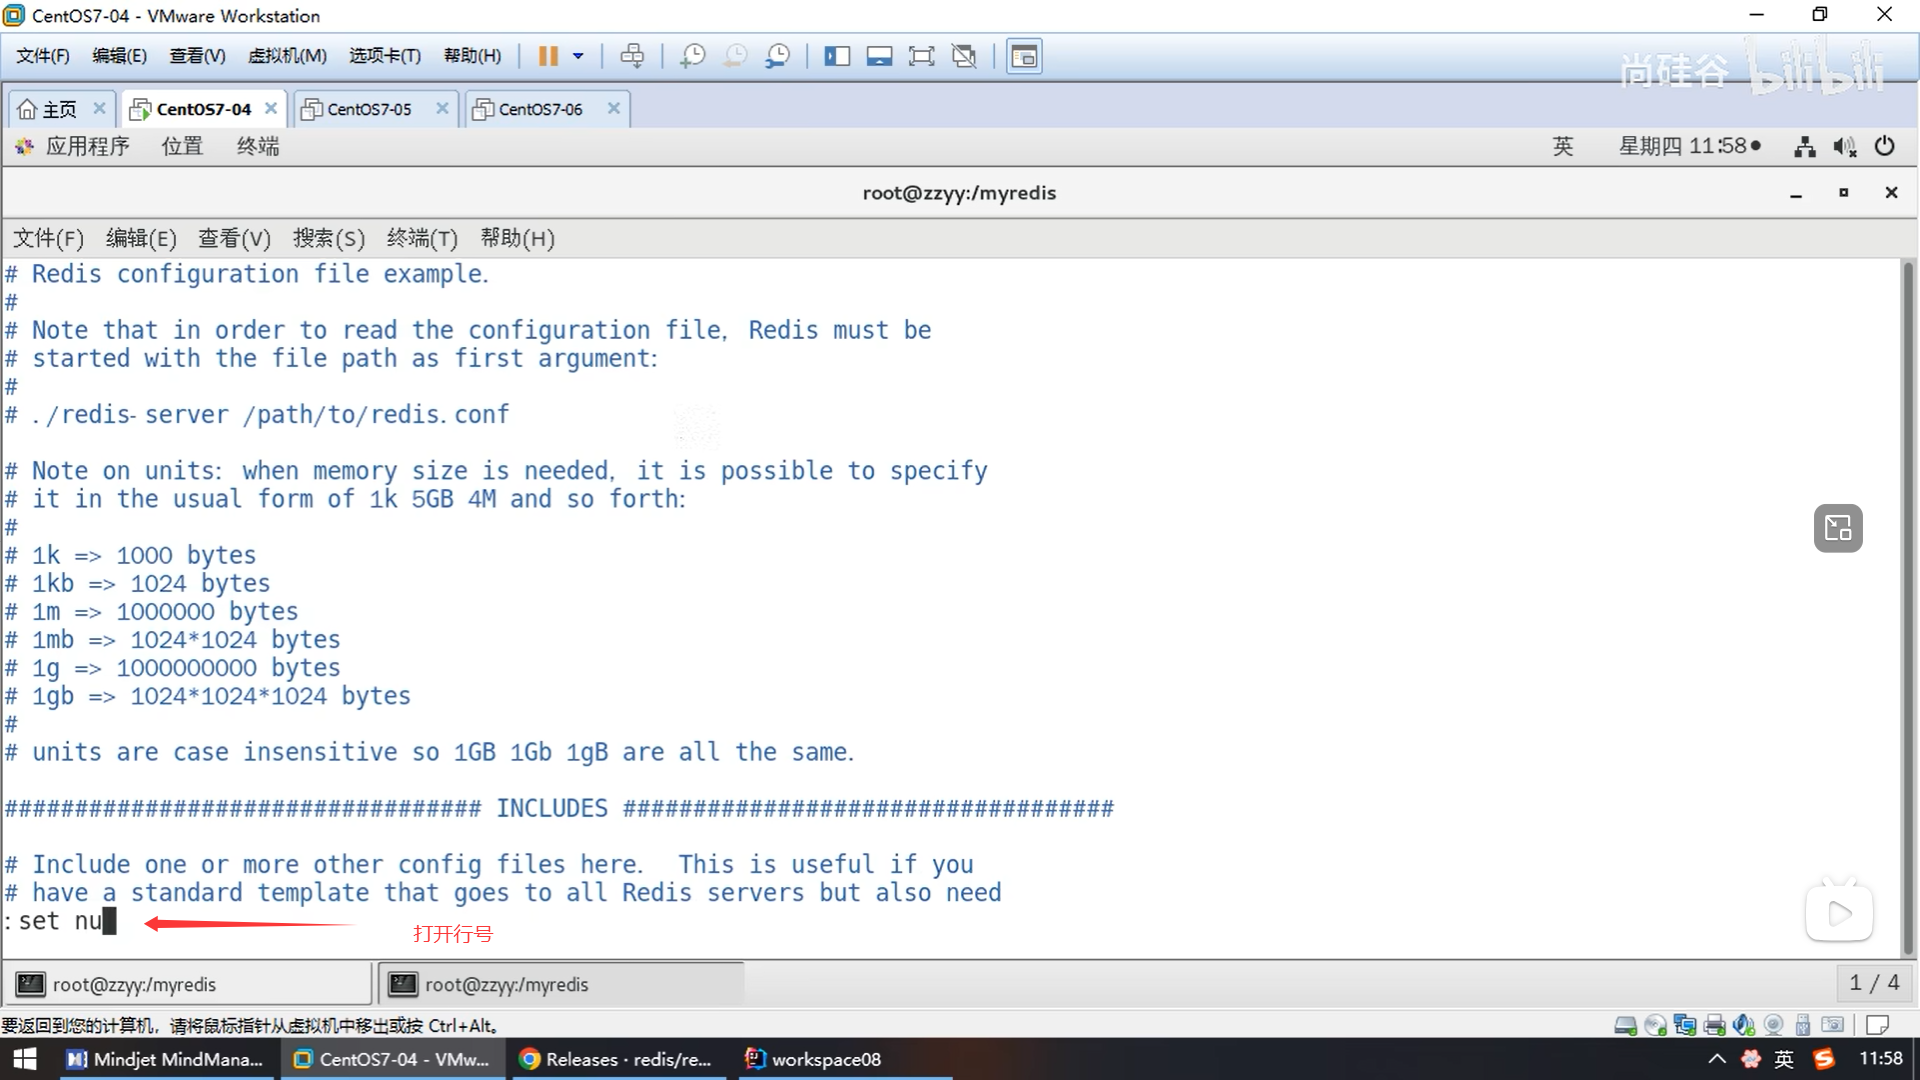This screenshot has width=1920, height=1080.
Task: Click Send Ctrl+Alt+Del icon
Action: click(x=632, y=56)
